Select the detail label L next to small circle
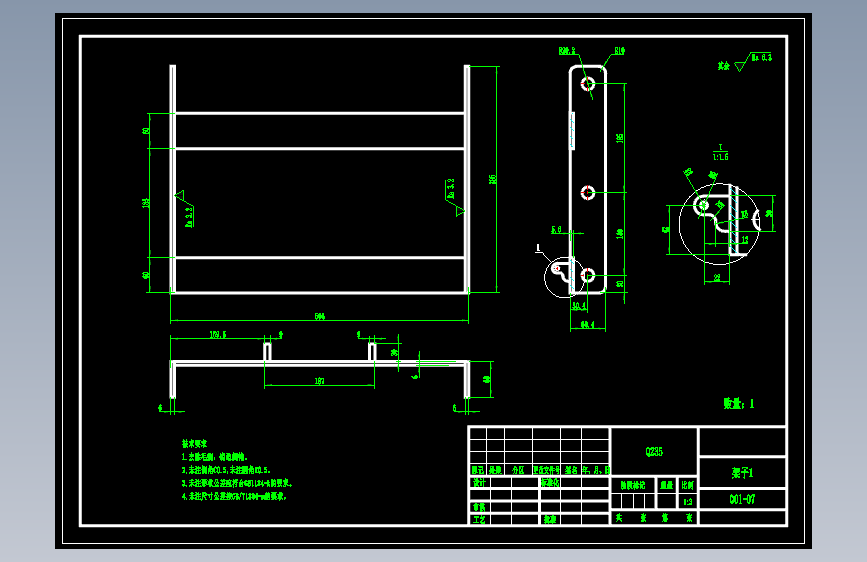 539,248
